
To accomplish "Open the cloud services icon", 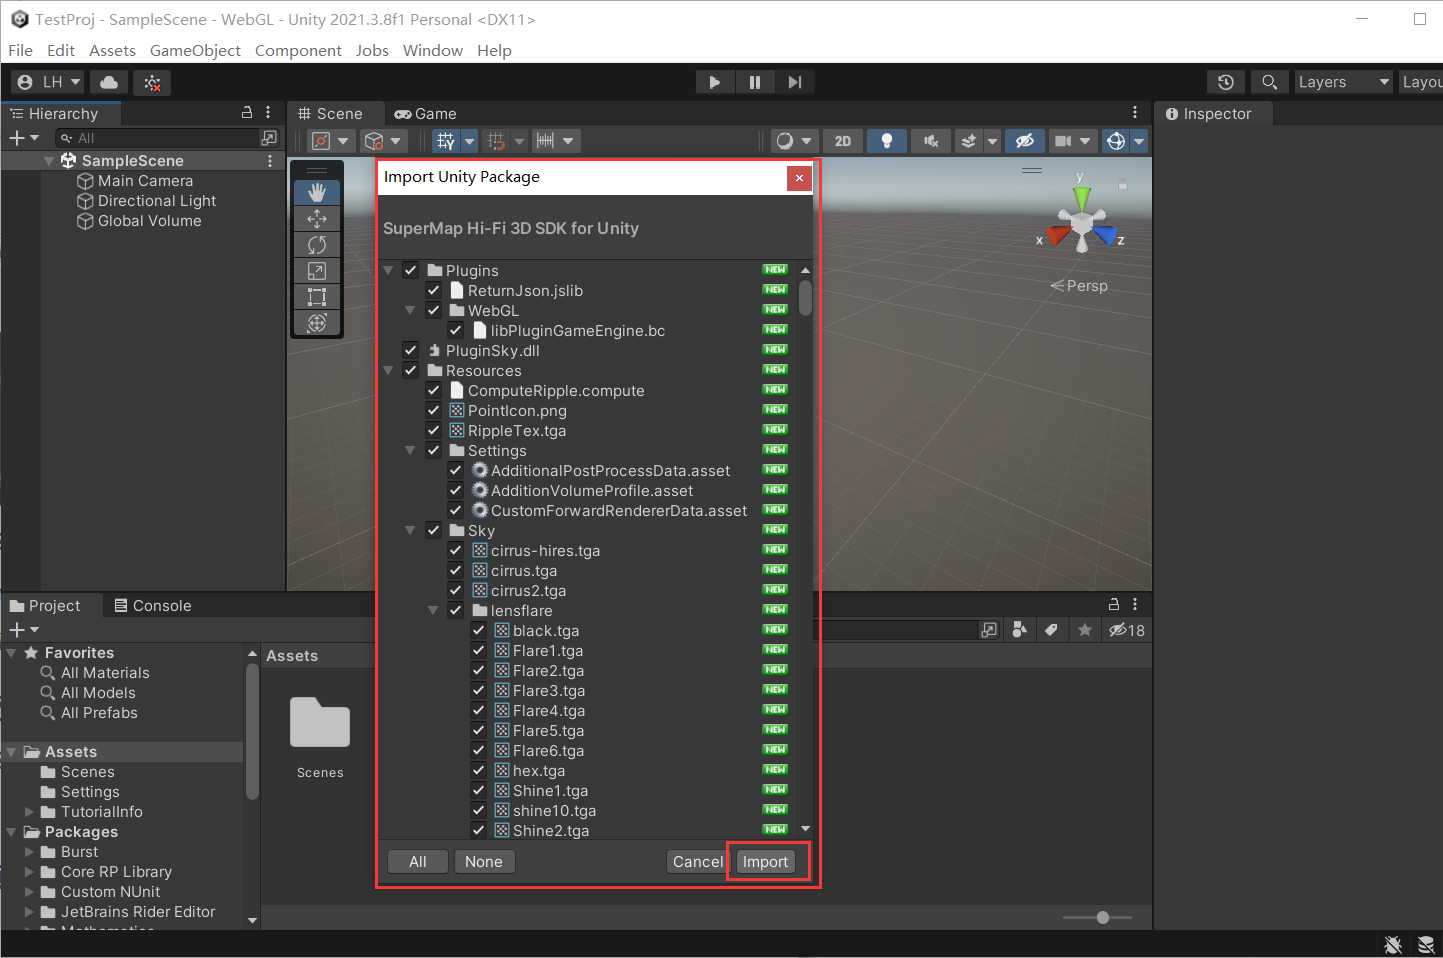I will [x=109, y=82].
